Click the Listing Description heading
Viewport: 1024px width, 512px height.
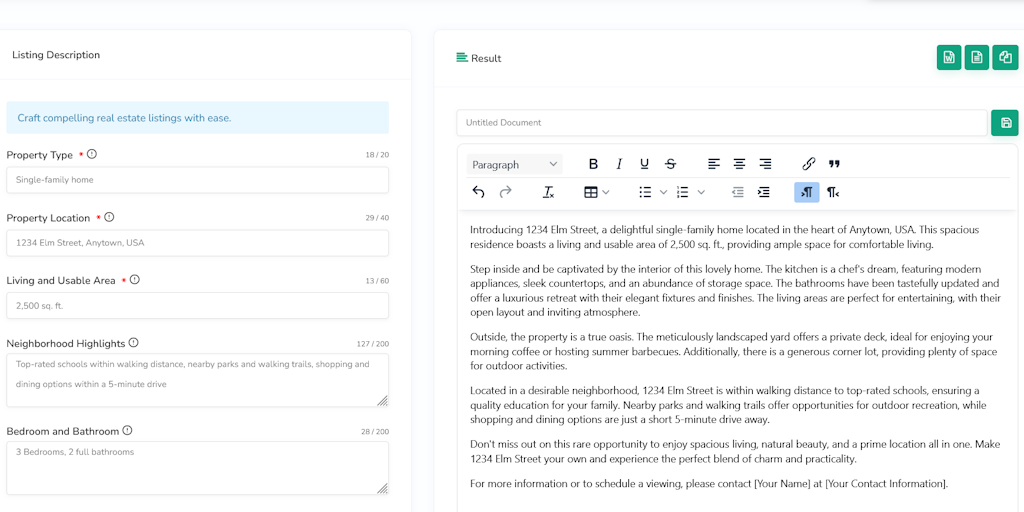pyautogui.click(x=56, y=55)
